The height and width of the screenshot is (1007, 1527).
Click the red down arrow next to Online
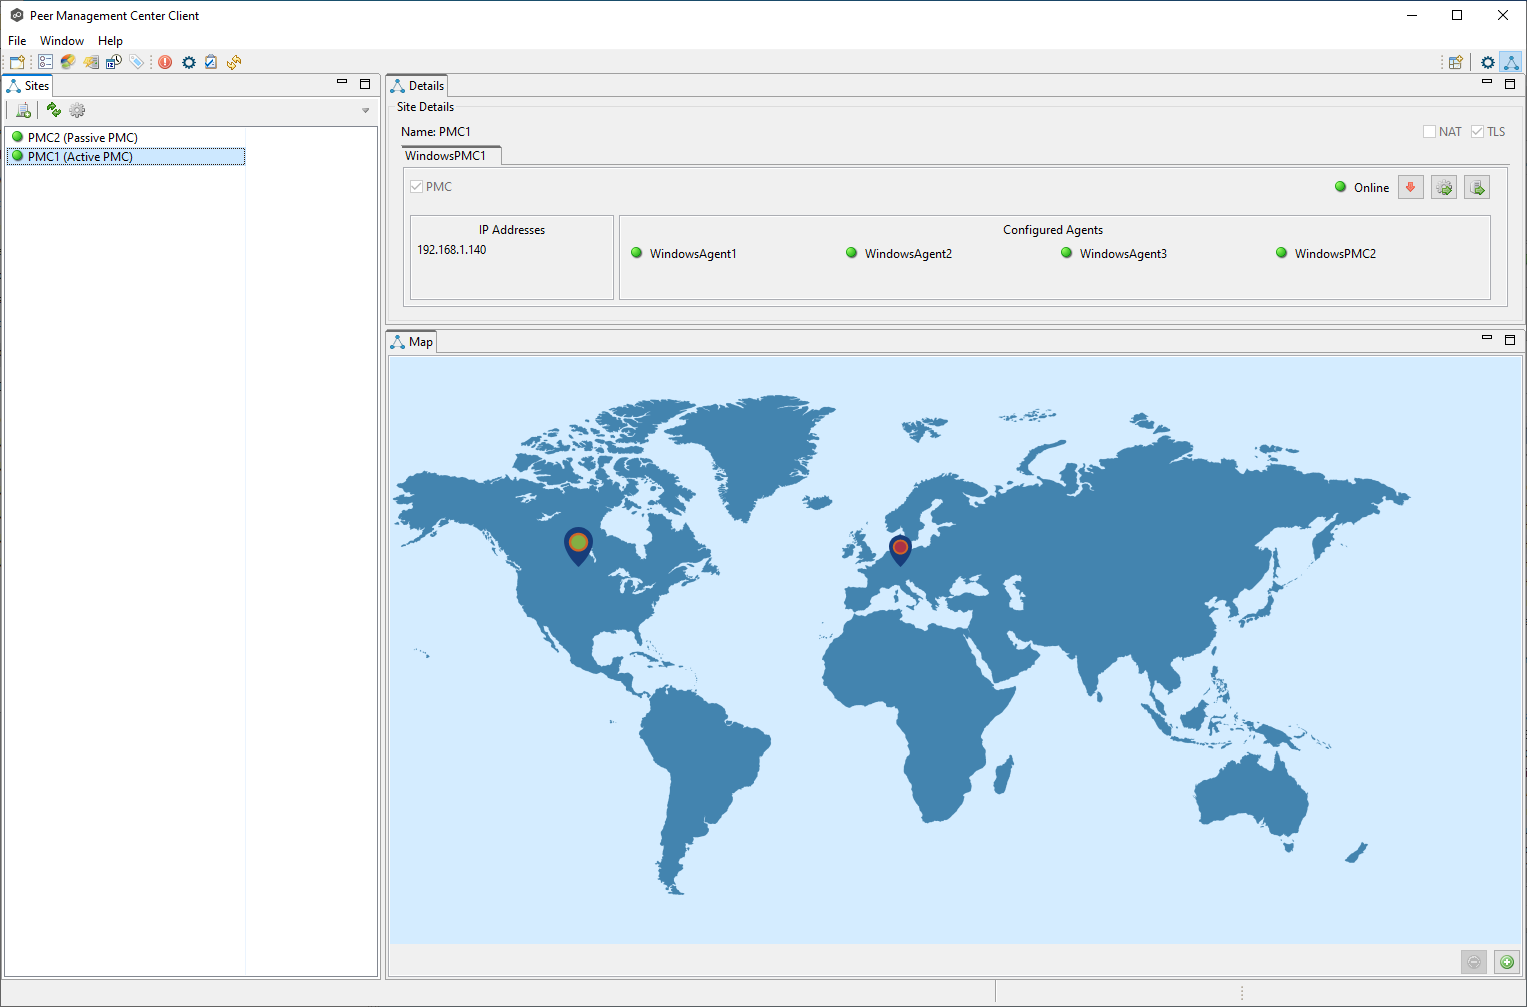(1410, 187)
